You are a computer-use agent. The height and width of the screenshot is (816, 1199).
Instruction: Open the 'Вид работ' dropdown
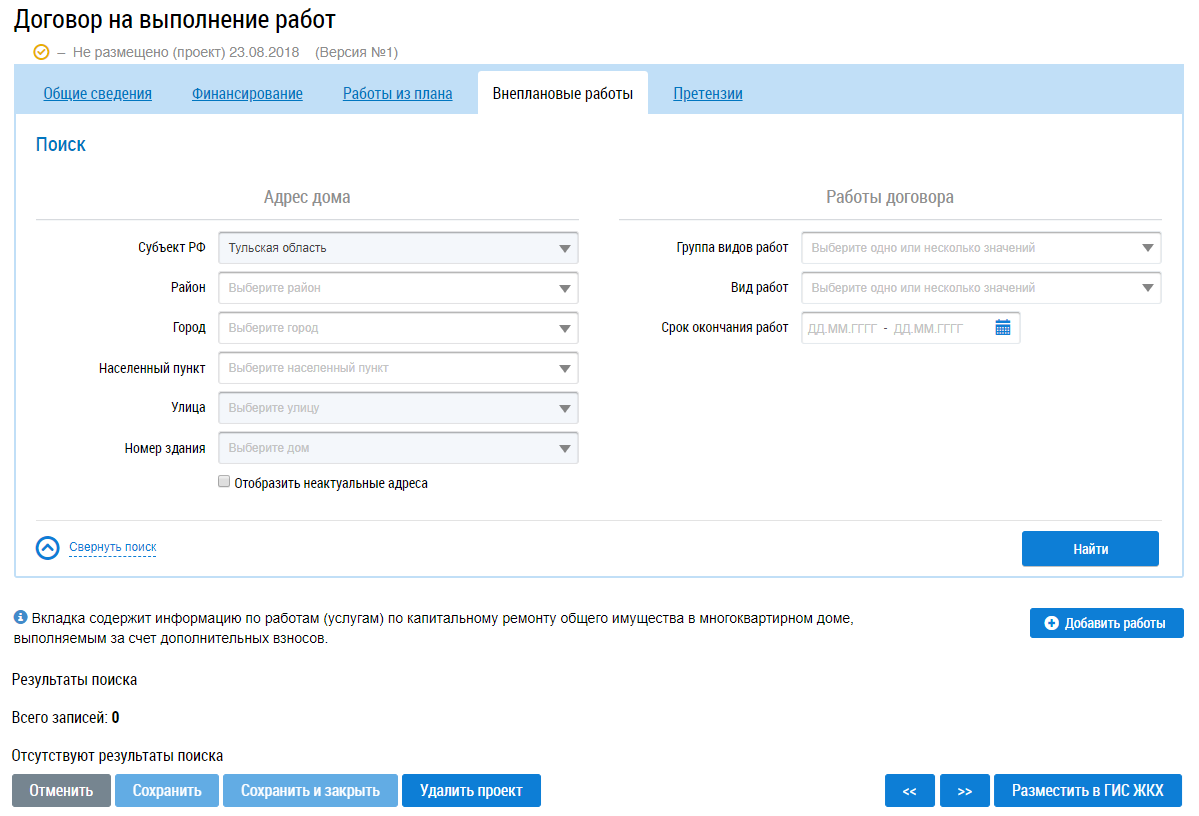coord(1146,288)
